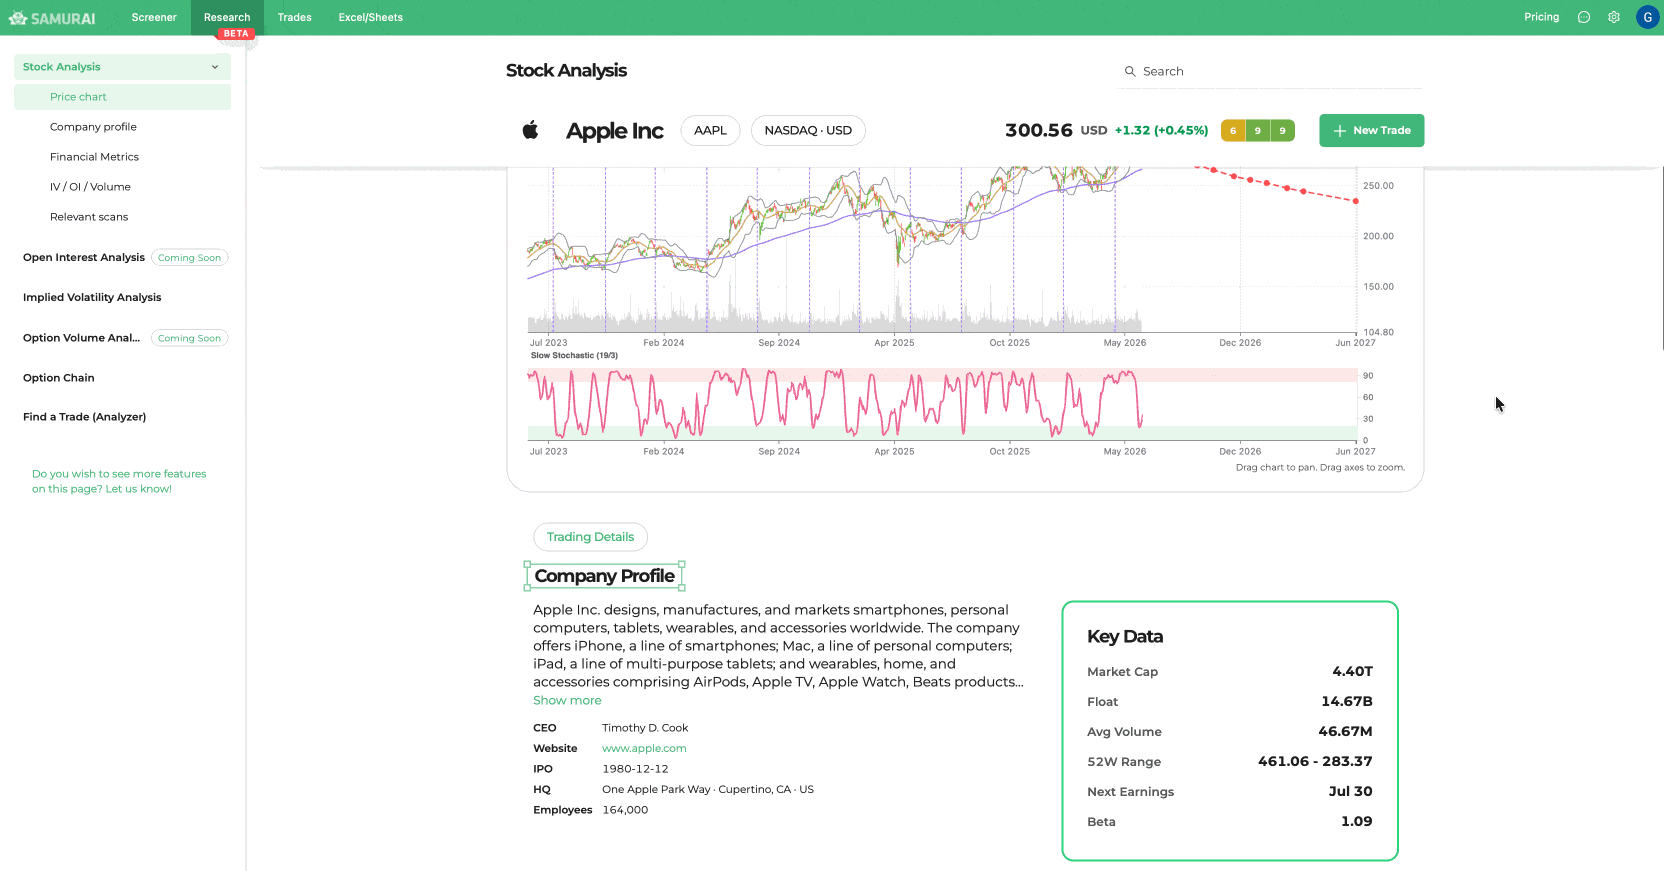
Task: Open the Trades tab
Action: pyautogui.click(x=295, y=17)
